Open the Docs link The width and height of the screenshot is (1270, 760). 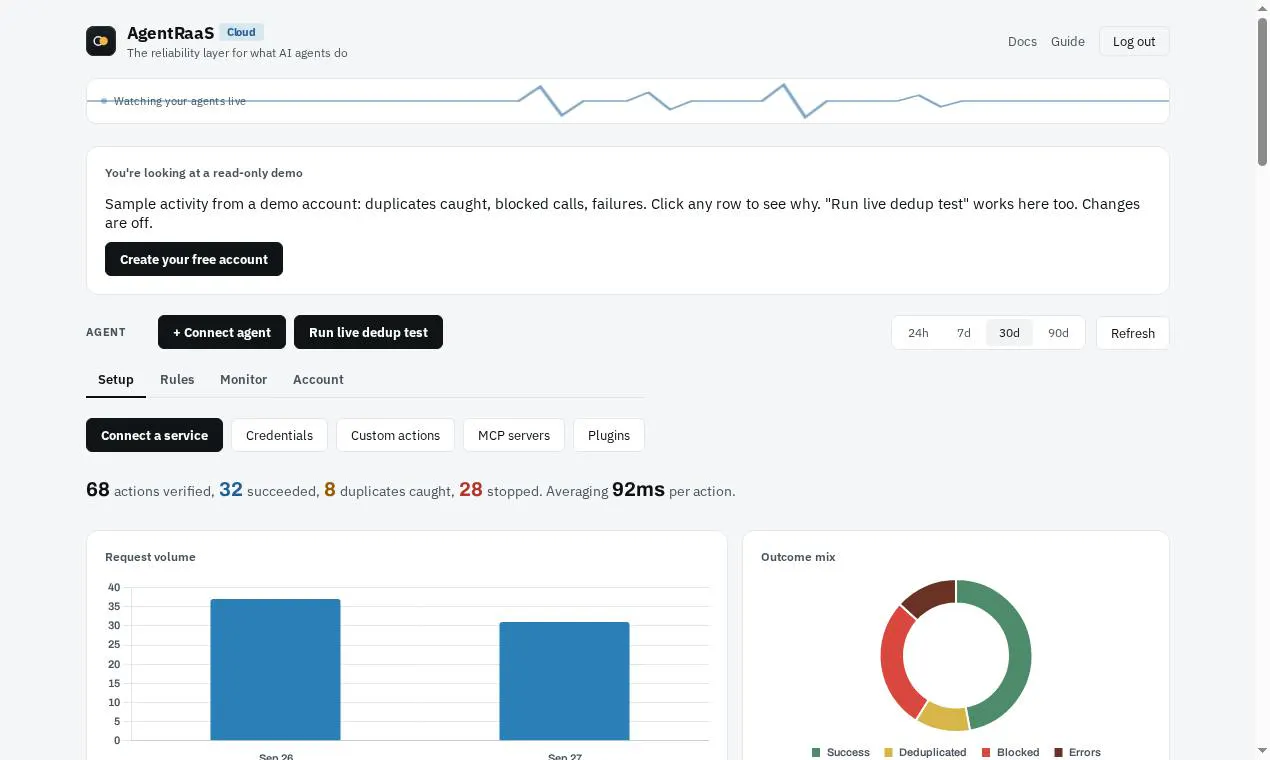point(1022,41)
